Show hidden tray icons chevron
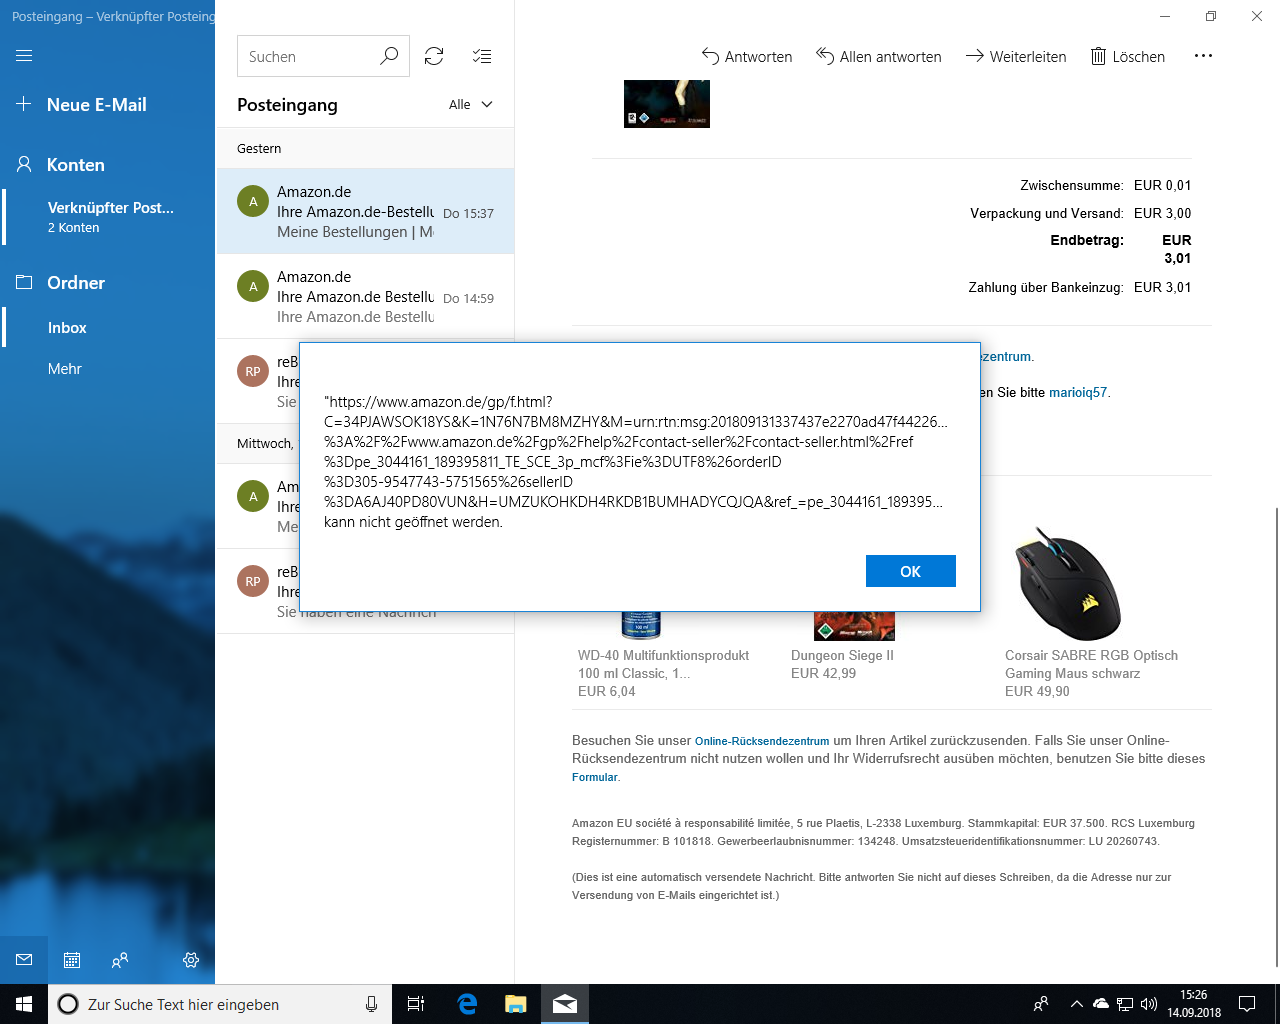1280x1024 pixels. (1076, 1004)
